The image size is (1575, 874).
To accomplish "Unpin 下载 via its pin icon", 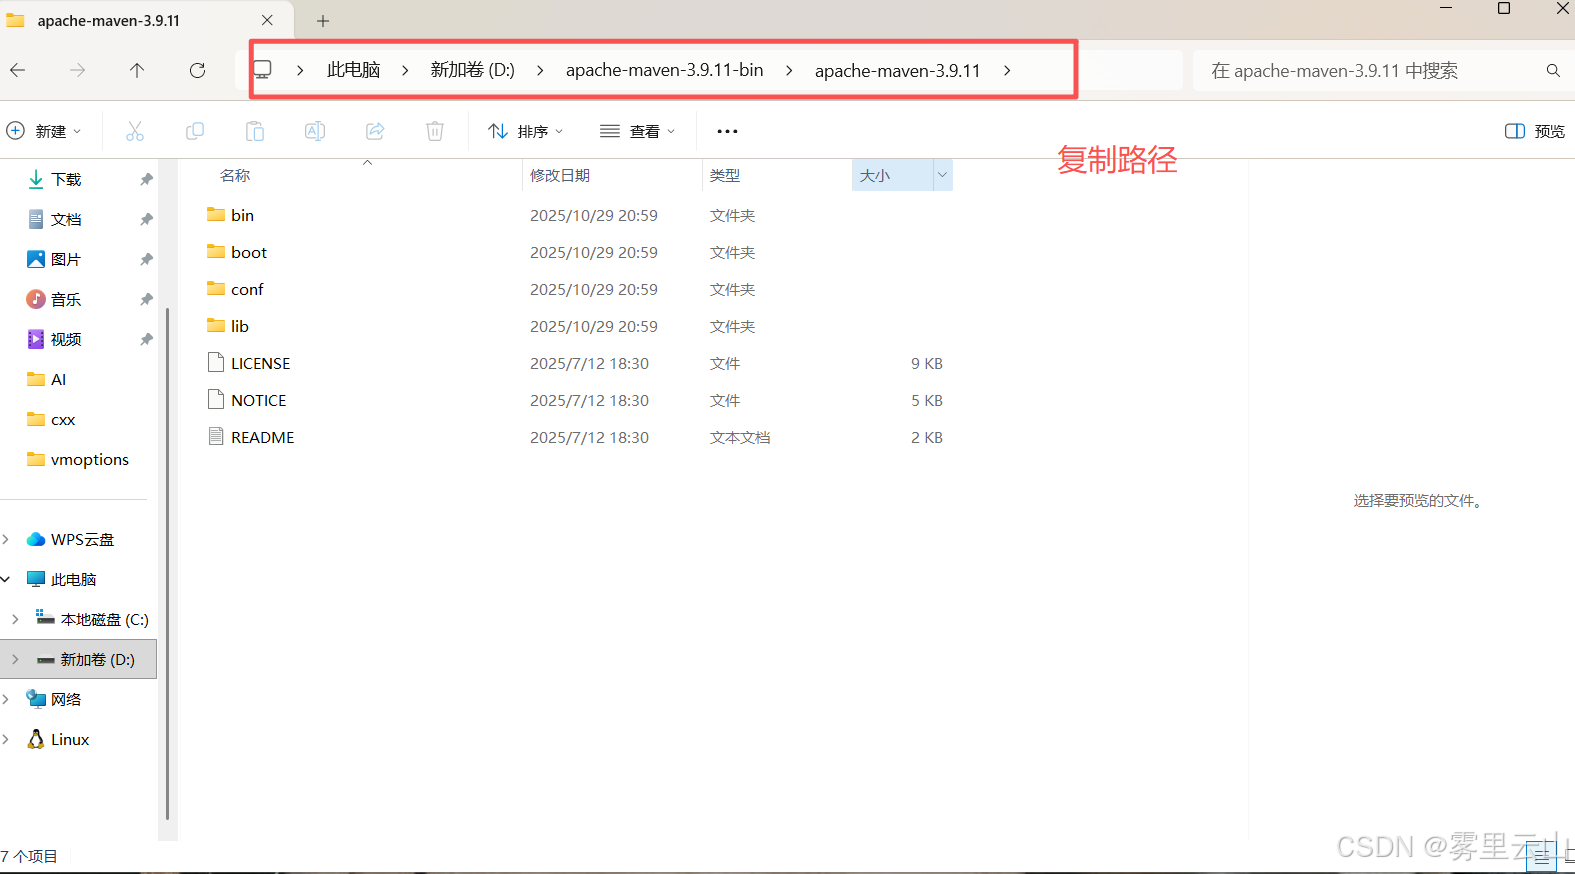I will tap(146, 179).
